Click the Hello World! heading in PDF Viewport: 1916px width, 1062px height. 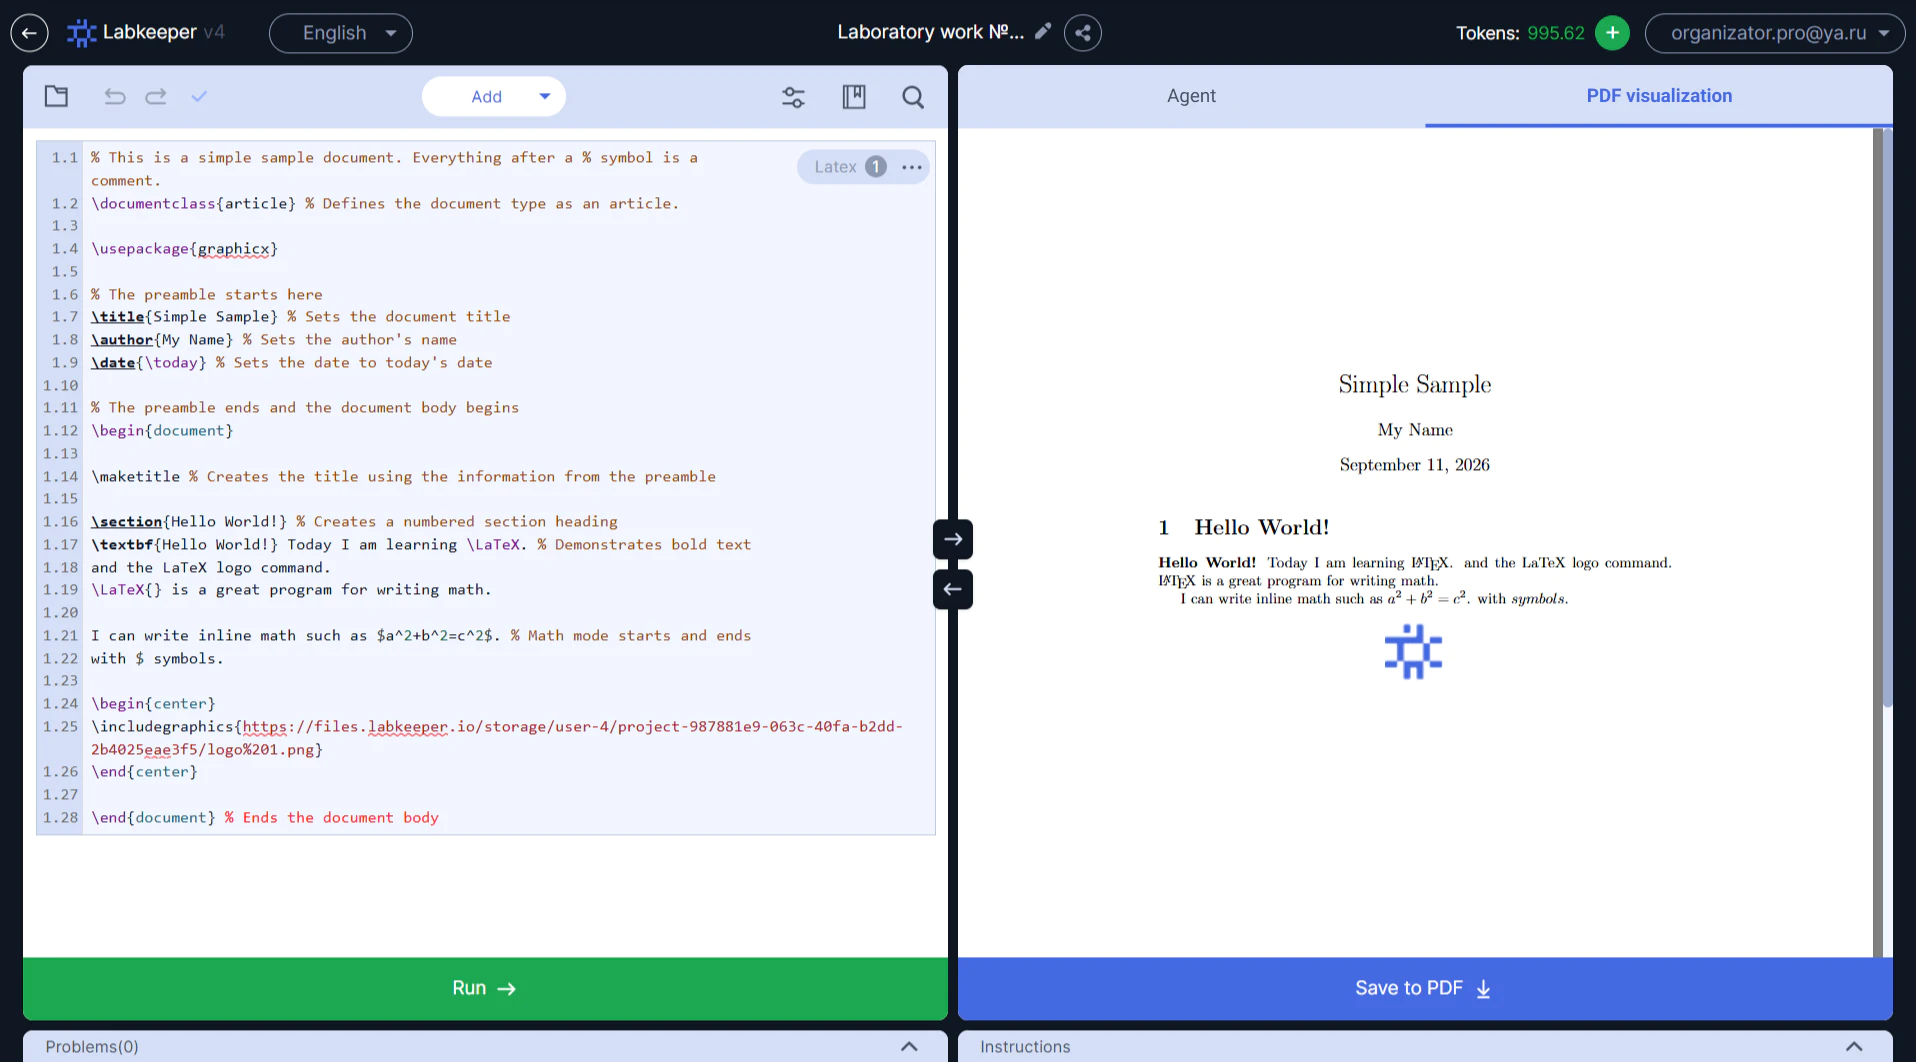click(1261, 527)
